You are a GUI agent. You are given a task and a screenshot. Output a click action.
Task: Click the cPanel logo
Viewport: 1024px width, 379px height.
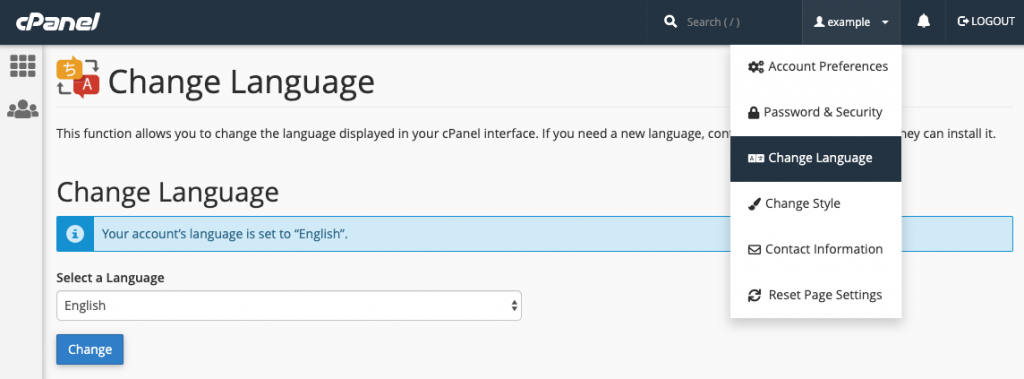pyautogui.click(x=58, y=22)
